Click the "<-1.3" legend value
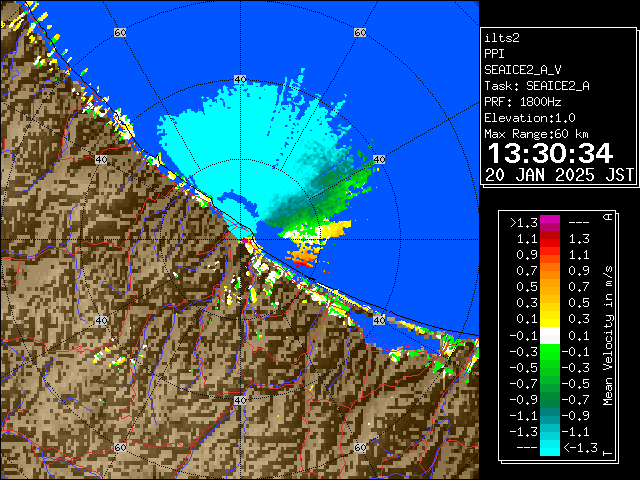640x480 pixels. tap(580, 448)
